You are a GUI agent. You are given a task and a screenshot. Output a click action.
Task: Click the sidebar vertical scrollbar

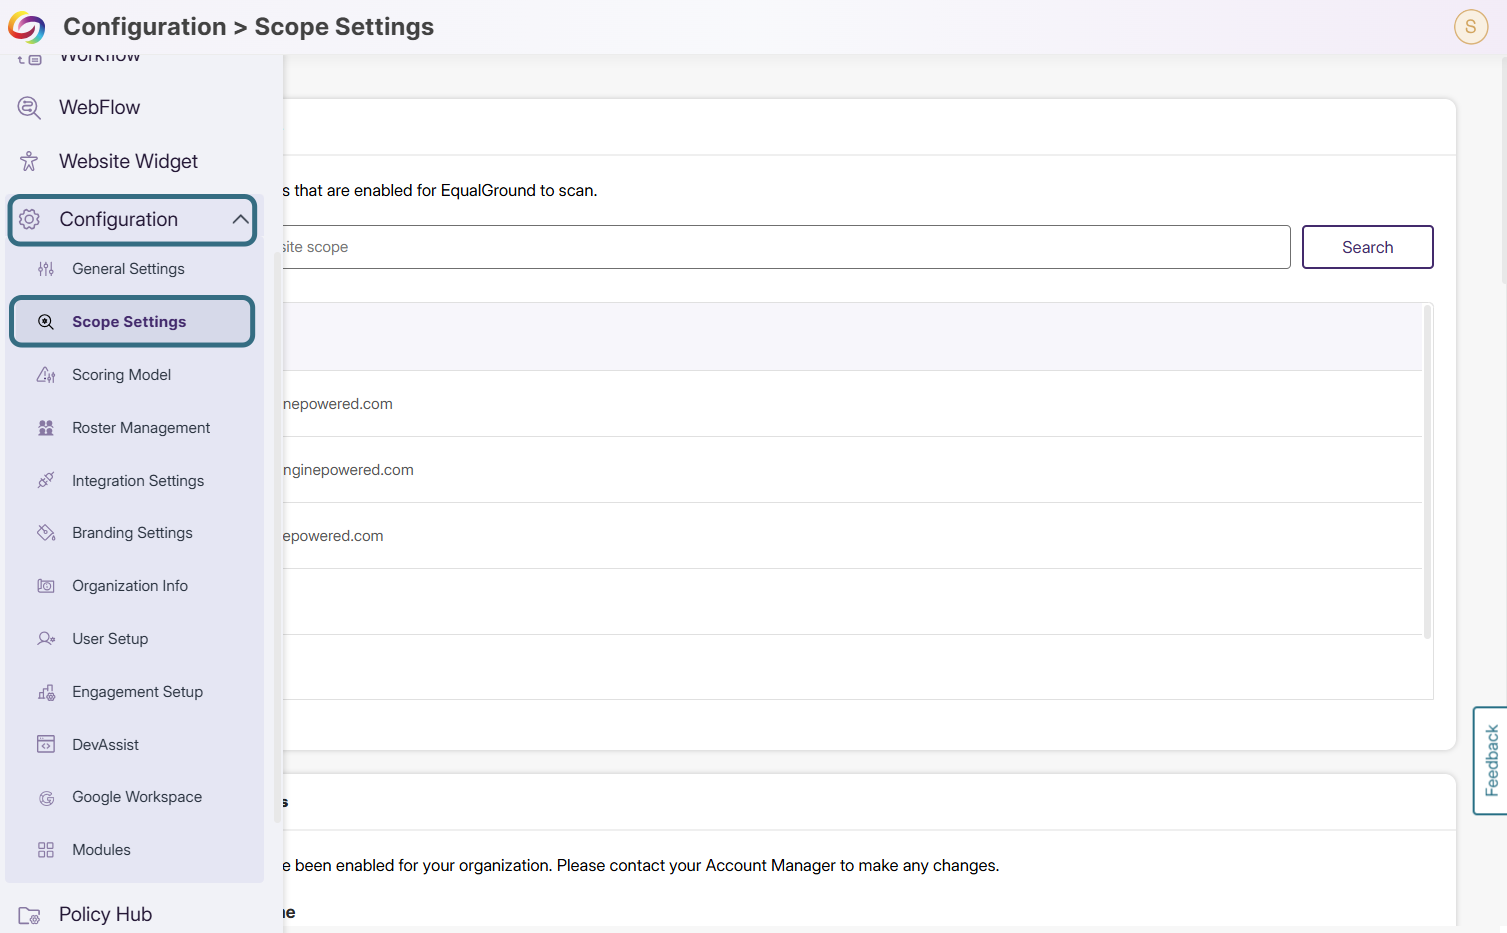277,535
